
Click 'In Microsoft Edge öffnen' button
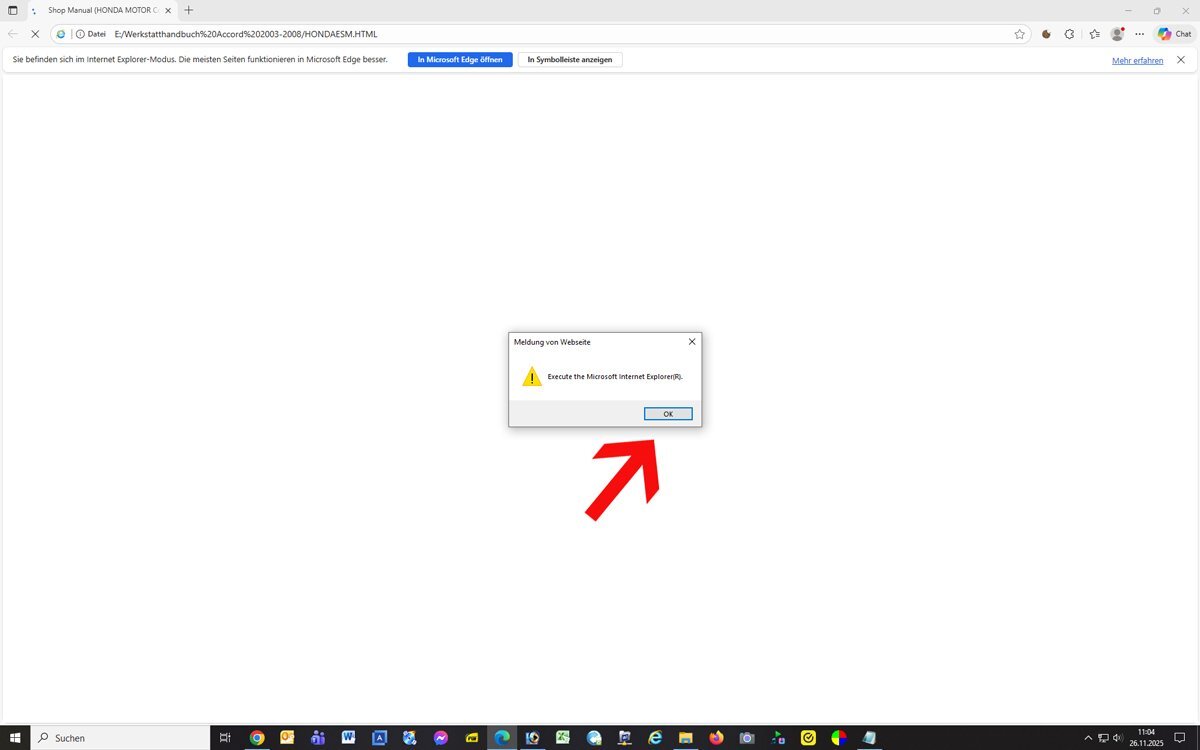click(x=460, y=60)
